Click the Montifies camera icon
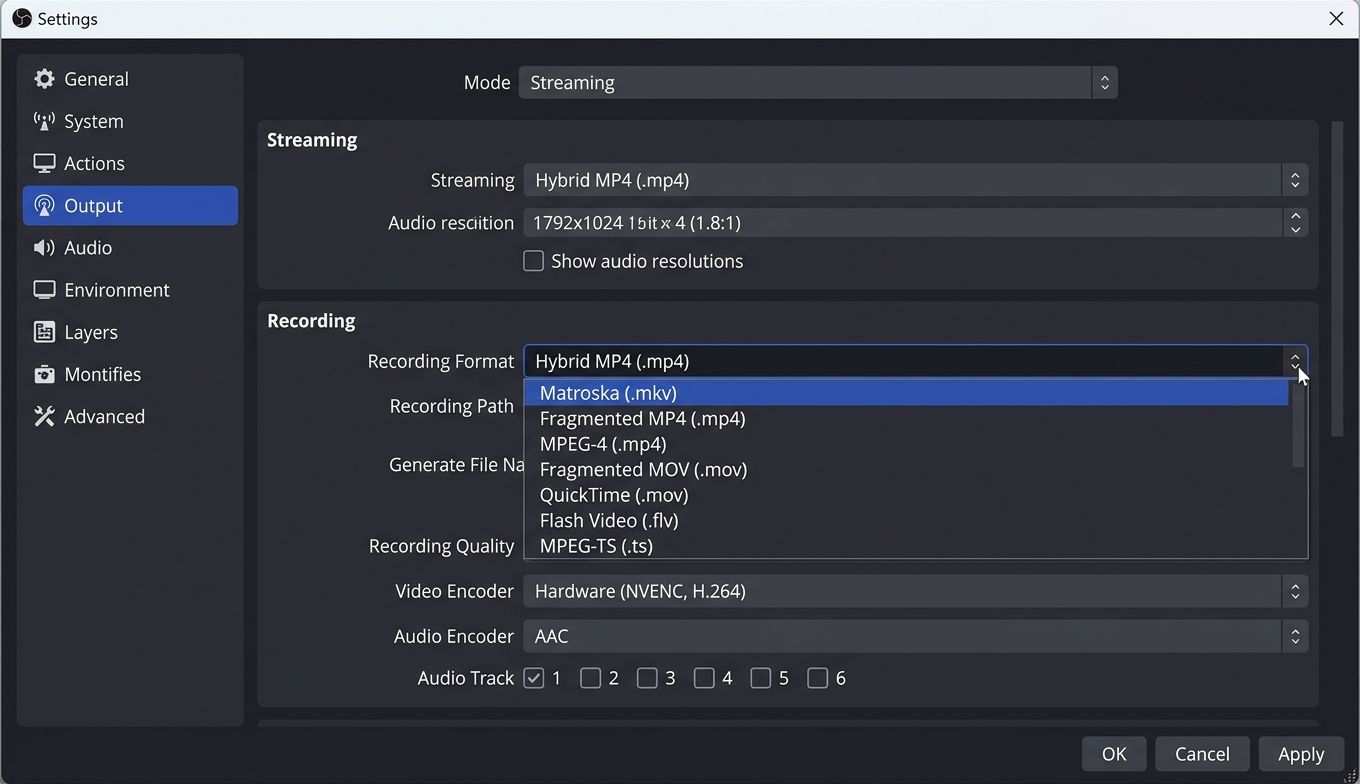 click(x=44, y=374)
